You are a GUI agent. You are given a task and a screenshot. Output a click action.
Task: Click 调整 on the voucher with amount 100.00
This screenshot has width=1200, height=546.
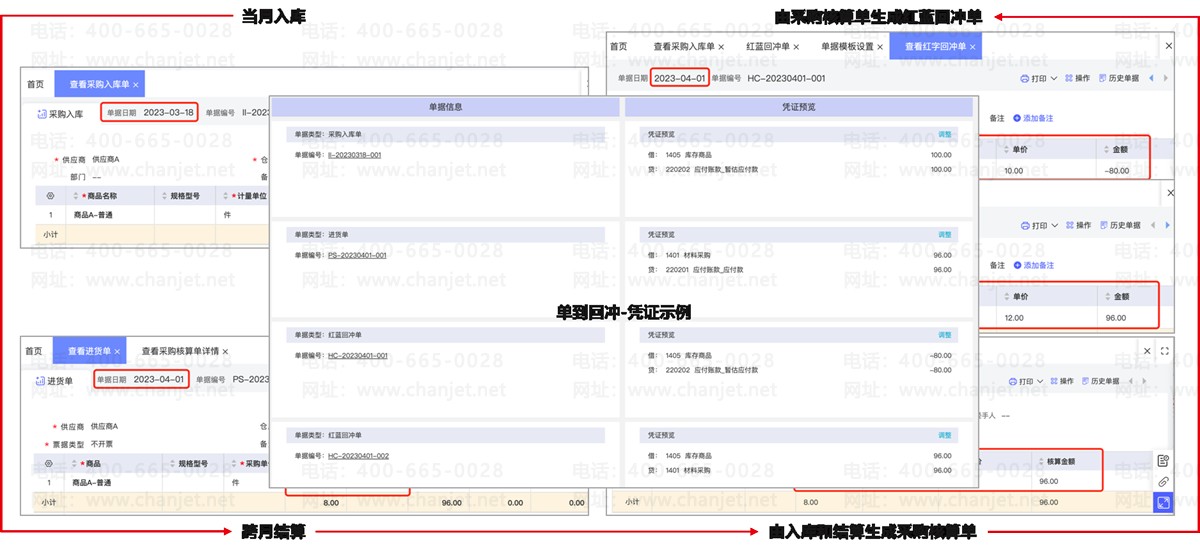coord(944,134)
